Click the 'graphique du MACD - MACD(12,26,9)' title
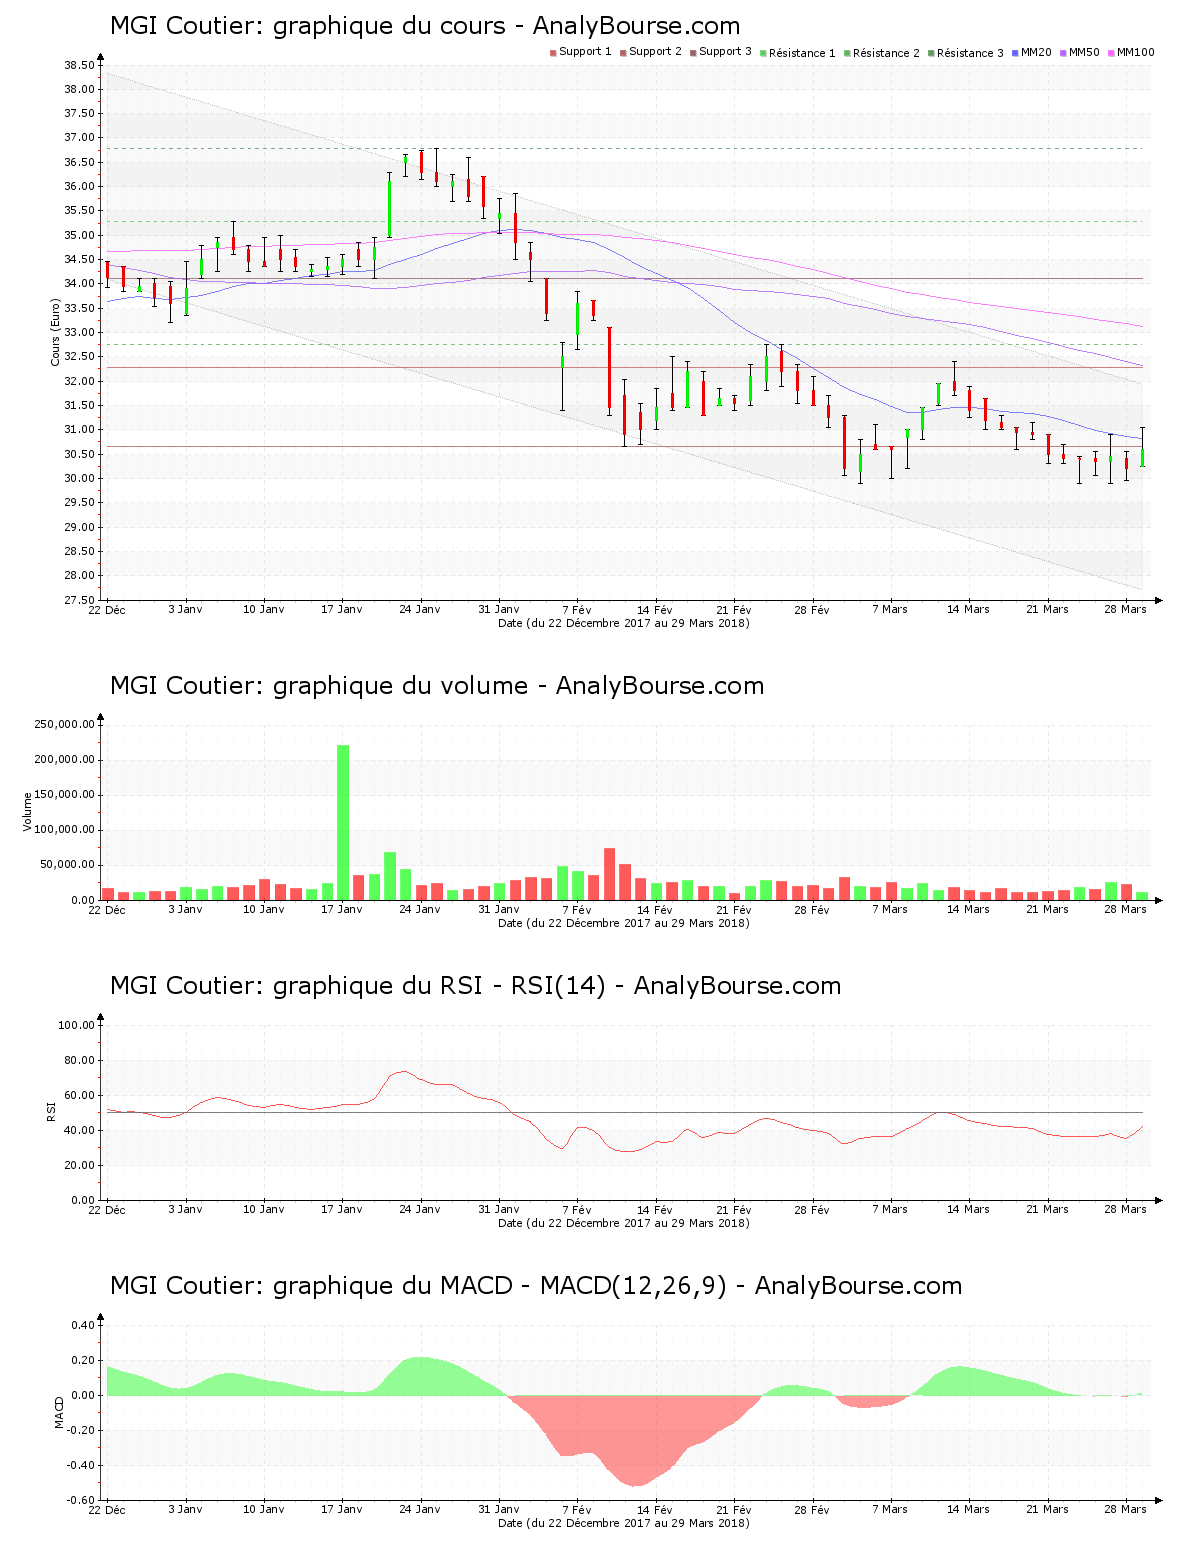 536,1286
